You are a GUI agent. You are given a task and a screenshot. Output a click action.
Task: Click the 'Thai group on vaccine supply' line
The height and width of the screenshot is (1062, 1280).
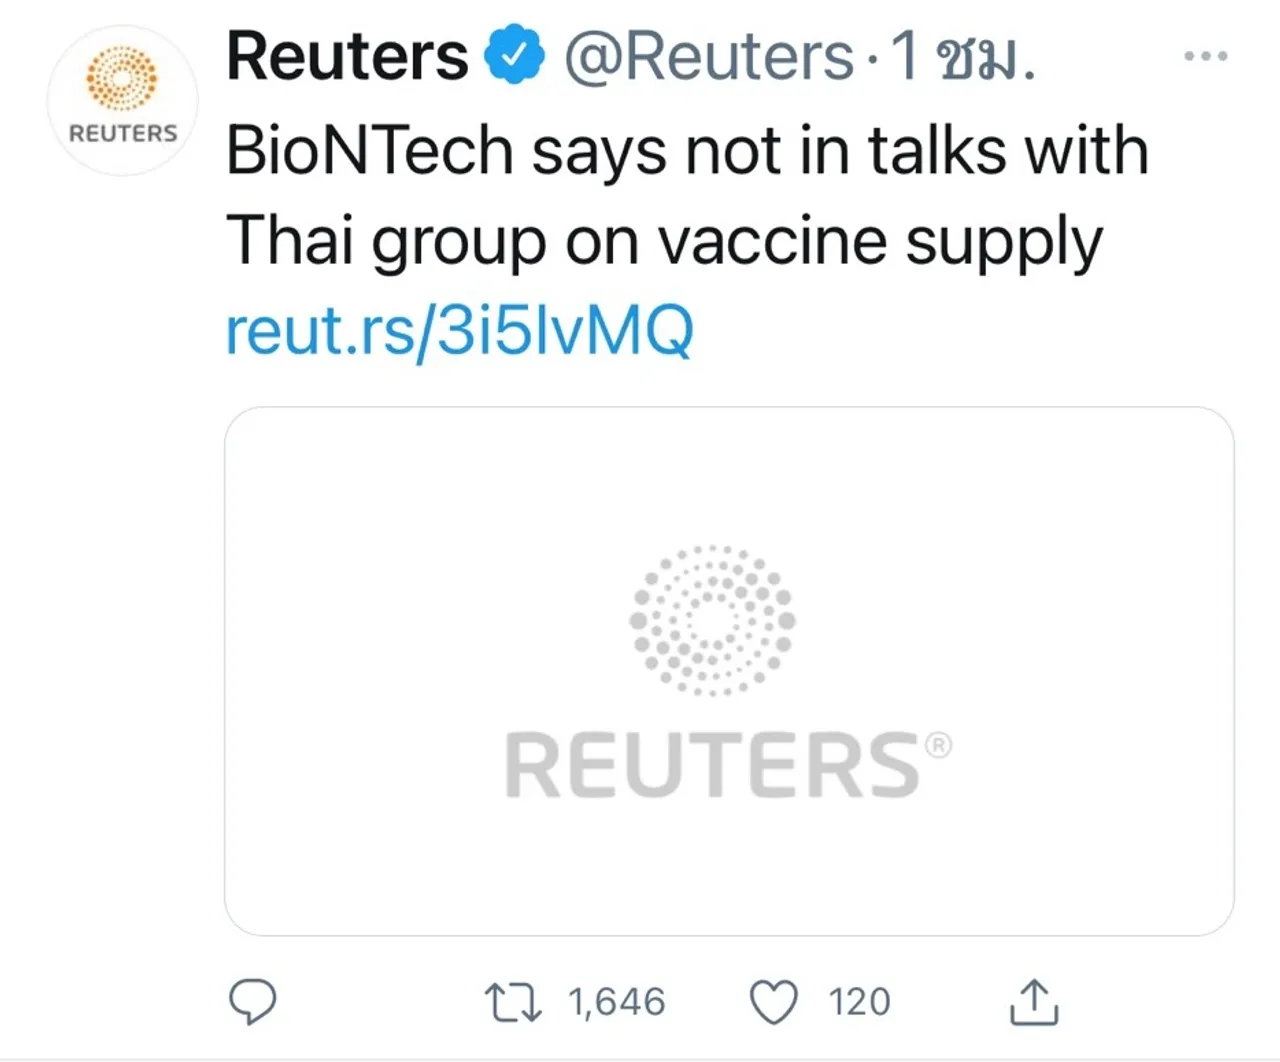click(664, 241)
